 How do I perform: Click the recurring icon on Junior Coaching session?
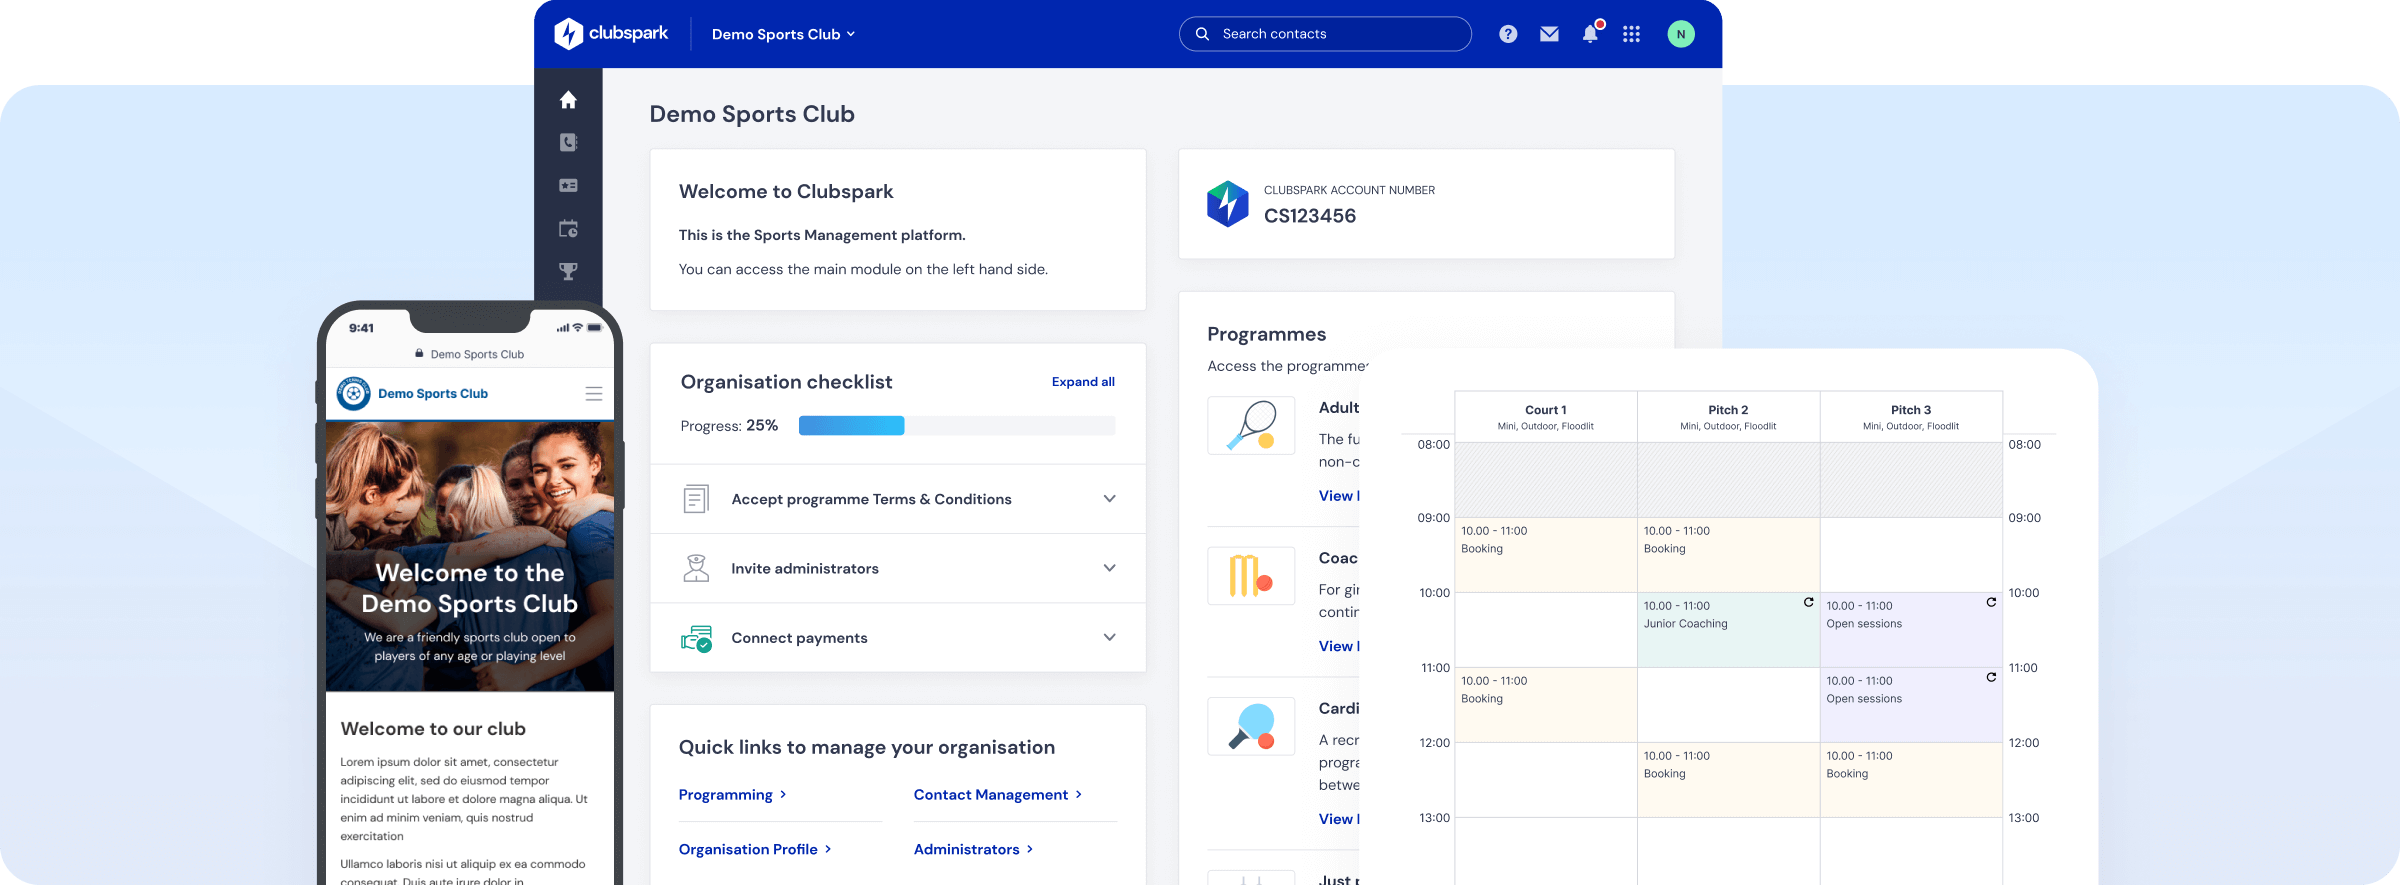coord(1808,602)
